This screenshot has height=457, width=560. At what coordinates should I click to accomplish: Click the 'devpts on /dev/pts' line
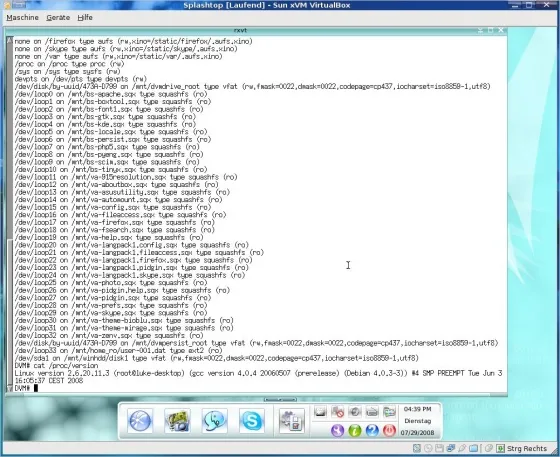click(81, 79)
